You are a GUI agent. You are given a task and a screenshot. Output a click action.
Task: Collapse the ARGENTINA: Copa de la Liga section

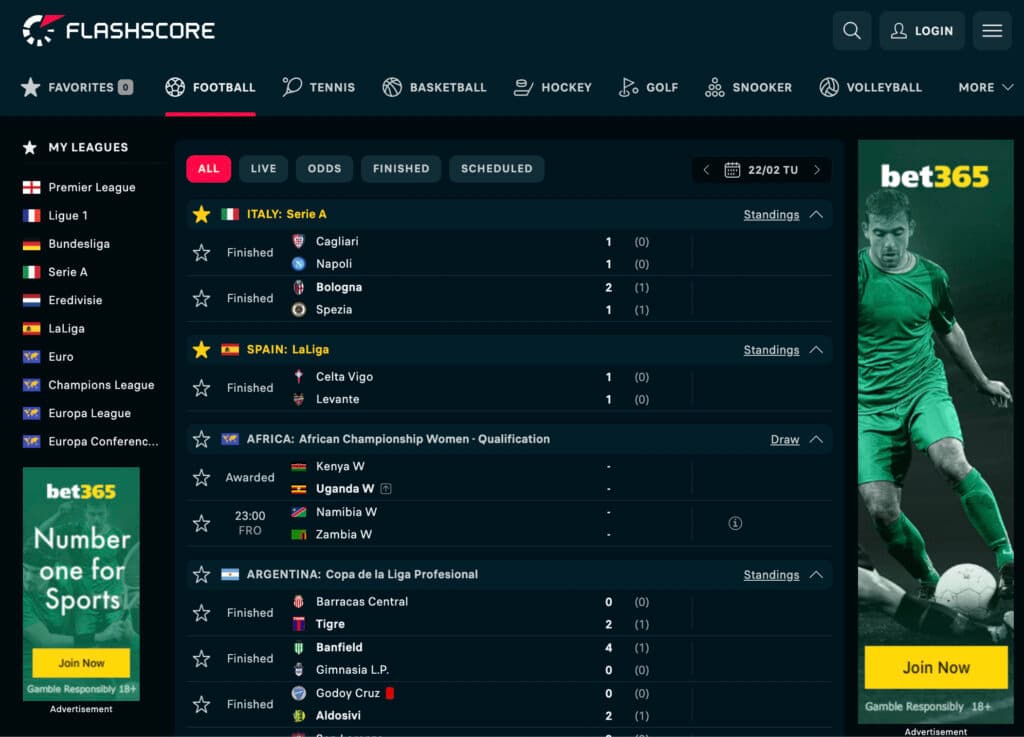point(816,574)
